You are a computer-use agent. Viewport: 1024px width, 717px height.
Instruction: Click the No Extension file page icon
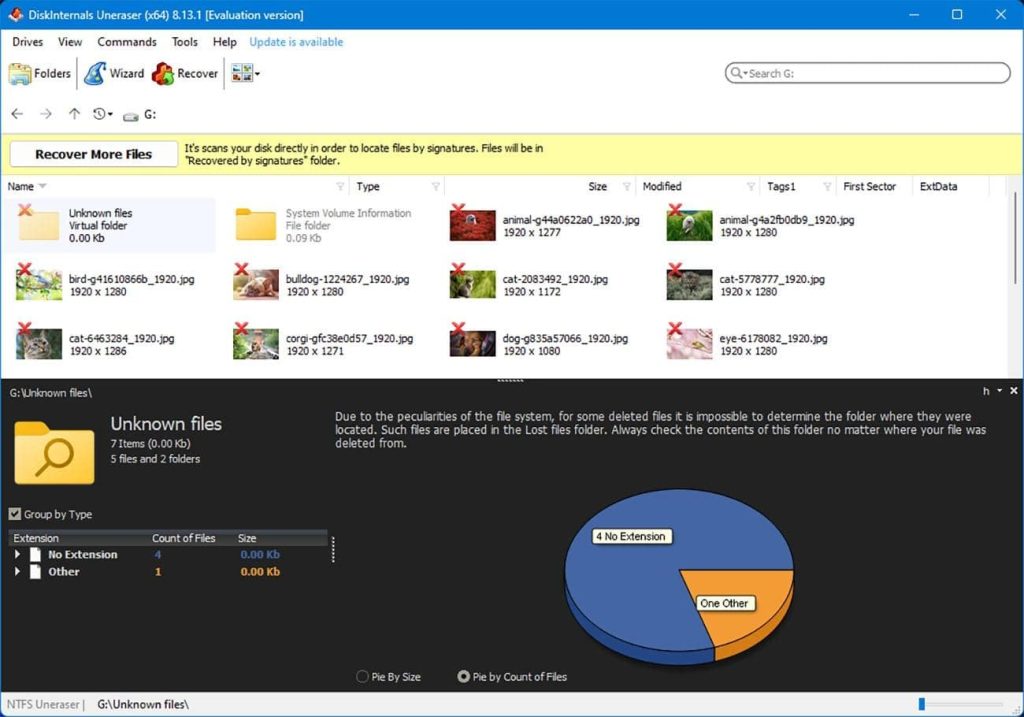tap(35, 554)
